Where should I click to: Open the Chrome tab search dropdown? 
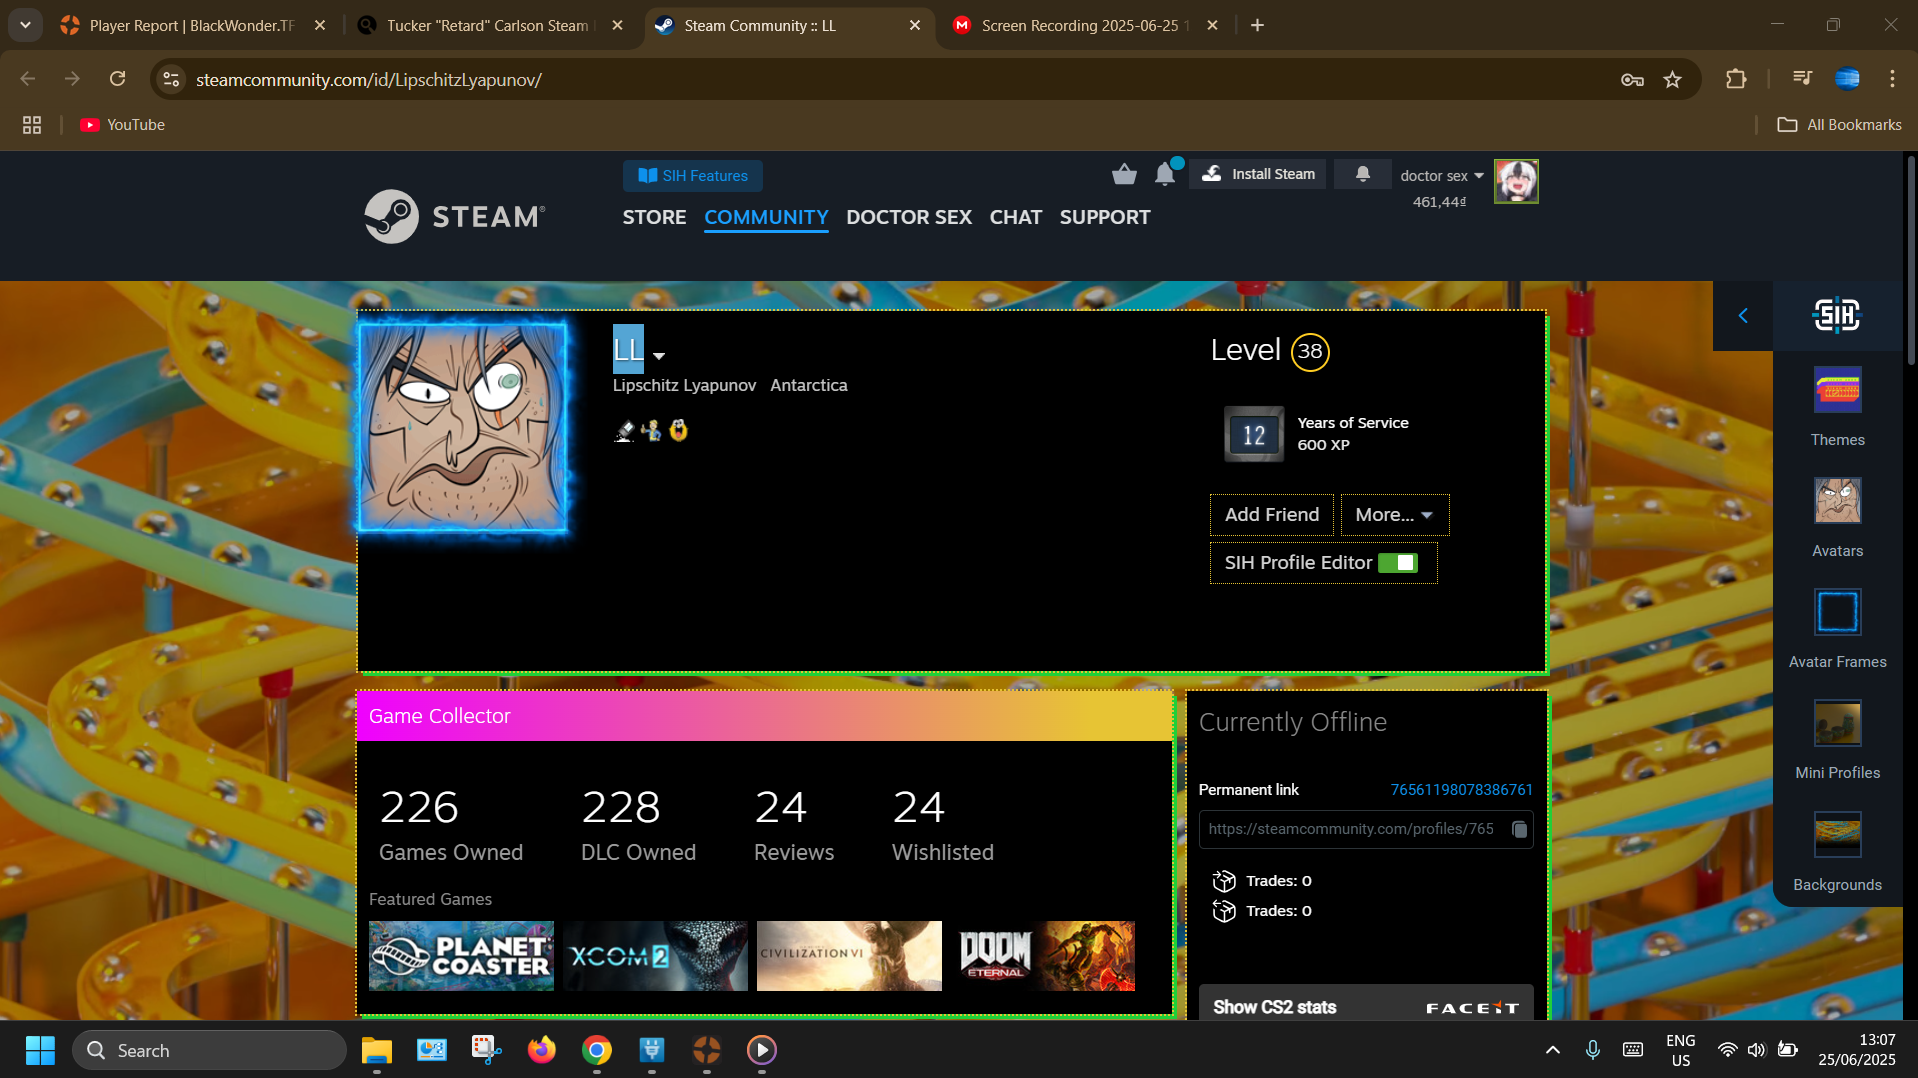click(x=25, y=25)
